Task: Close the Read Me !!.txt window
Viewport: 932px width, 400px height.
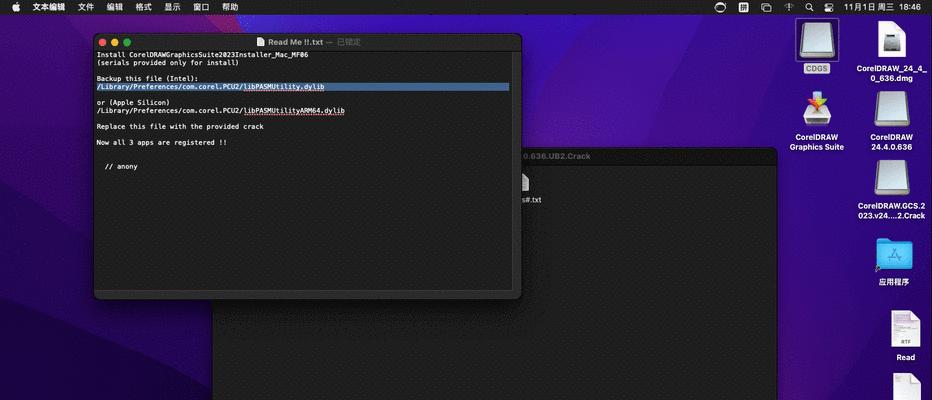Action: (x=102, y=42)
